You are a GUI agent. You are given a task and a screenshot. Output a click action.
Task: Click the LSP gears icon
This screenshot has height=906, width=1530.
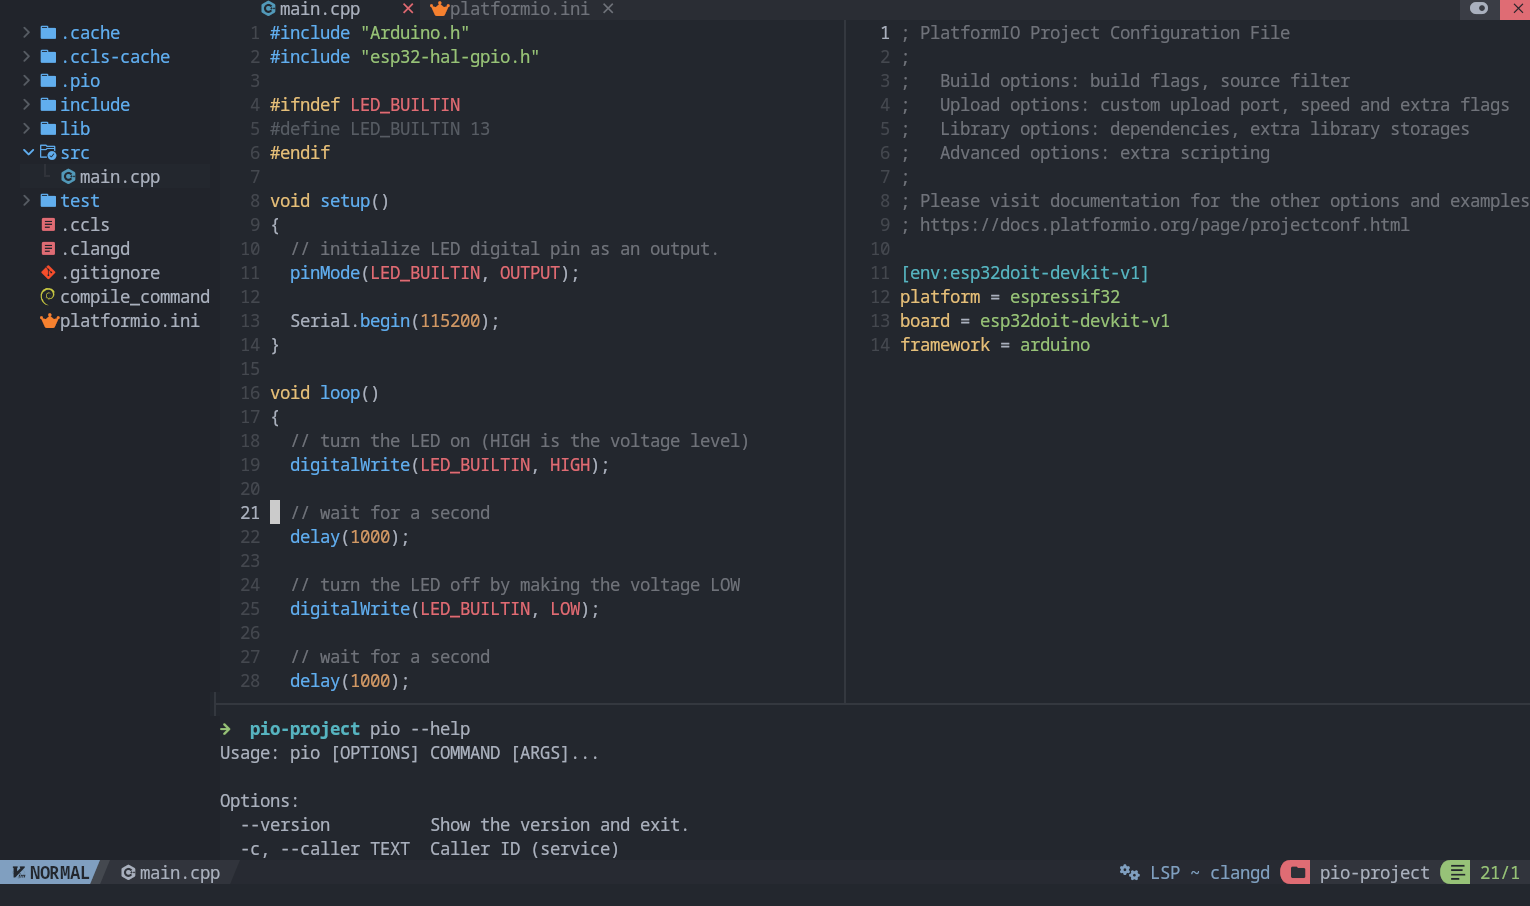[x=1130, y=873]
